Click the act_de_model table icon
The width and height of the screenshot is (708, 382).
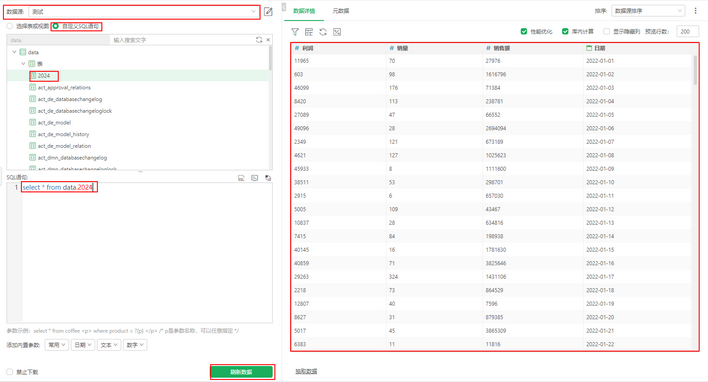tap(33, 122)
